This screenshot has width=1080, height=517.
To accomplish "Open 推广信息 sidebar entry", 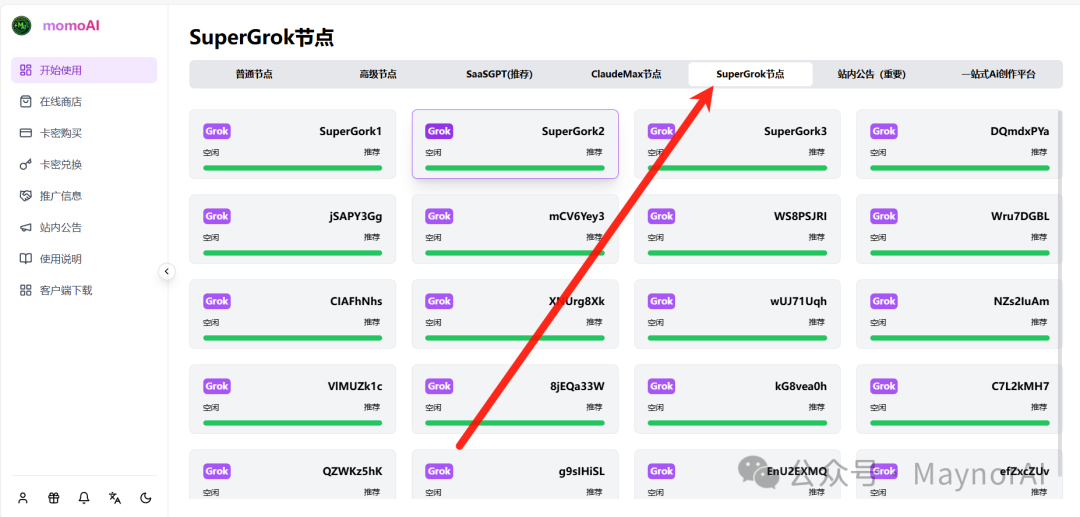I will coord(84,196).
